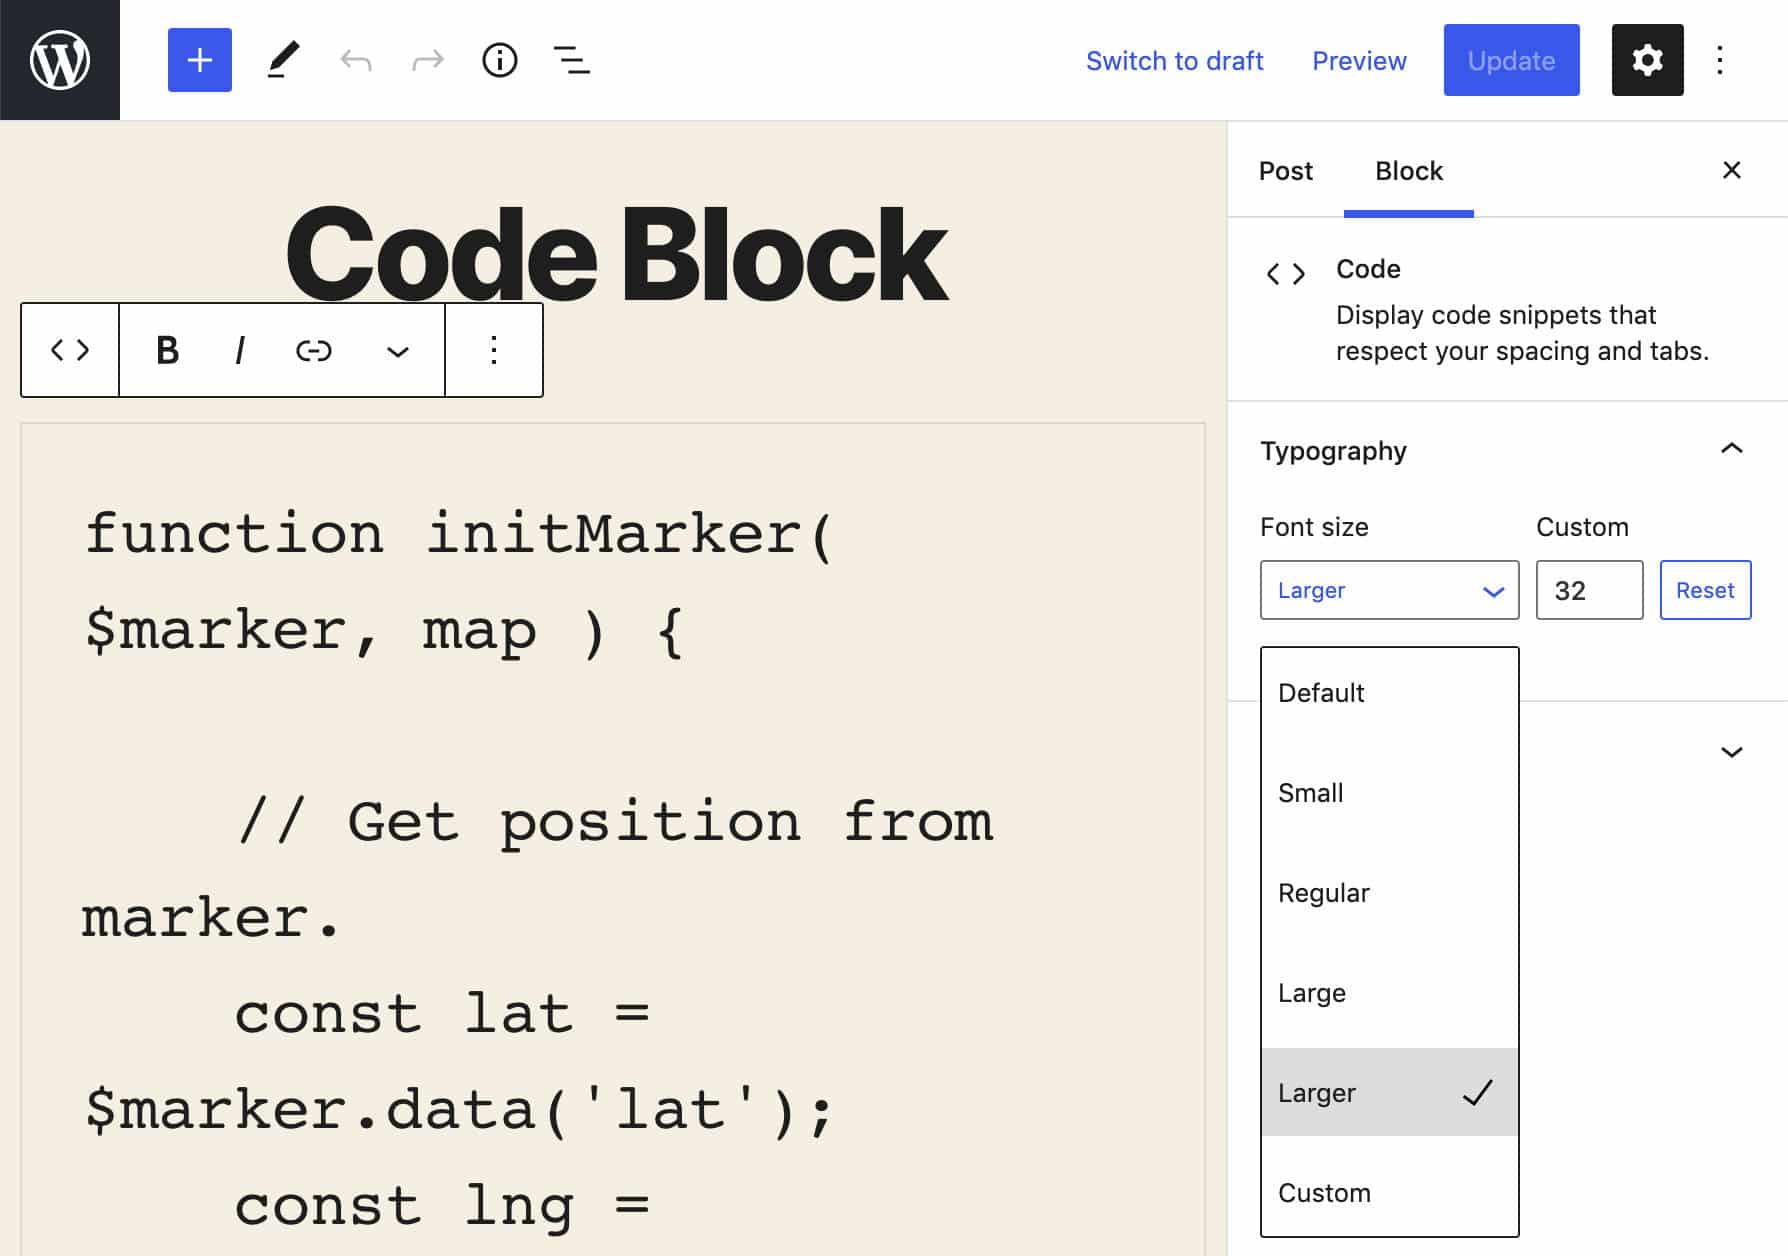Image resolution: width=1788 pixels, height=1256 pixels.
Task: Insert a link in the code block
Action: pos(313,350)
